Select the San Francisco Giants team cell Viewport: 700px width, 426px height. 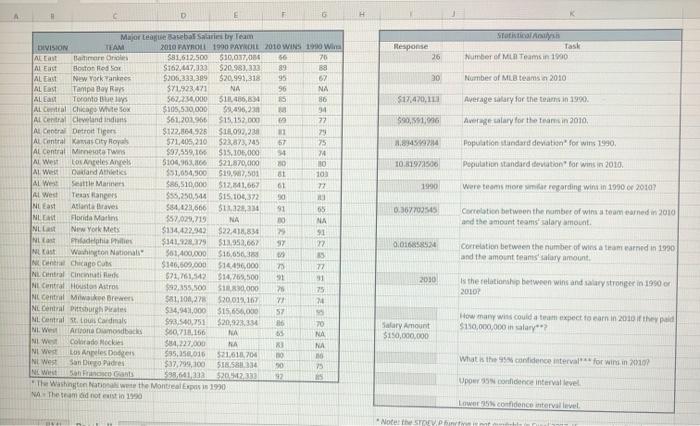(114, 374)
